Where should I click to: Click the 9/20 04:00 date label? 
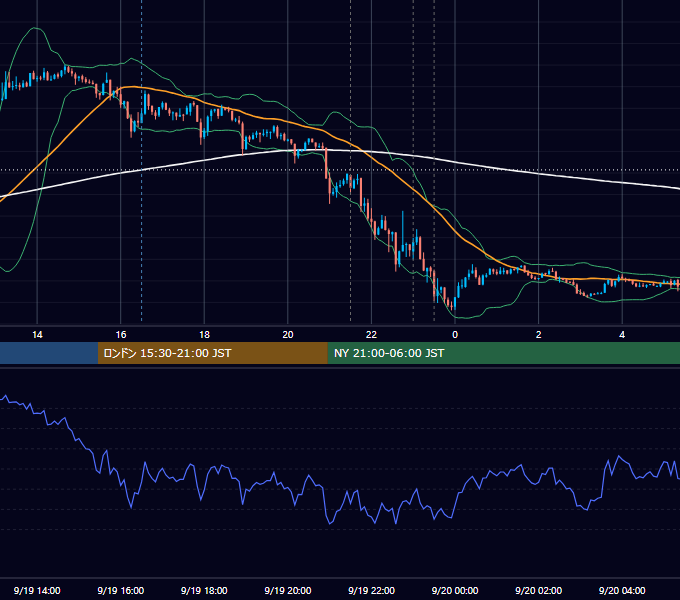click(622, 590)
